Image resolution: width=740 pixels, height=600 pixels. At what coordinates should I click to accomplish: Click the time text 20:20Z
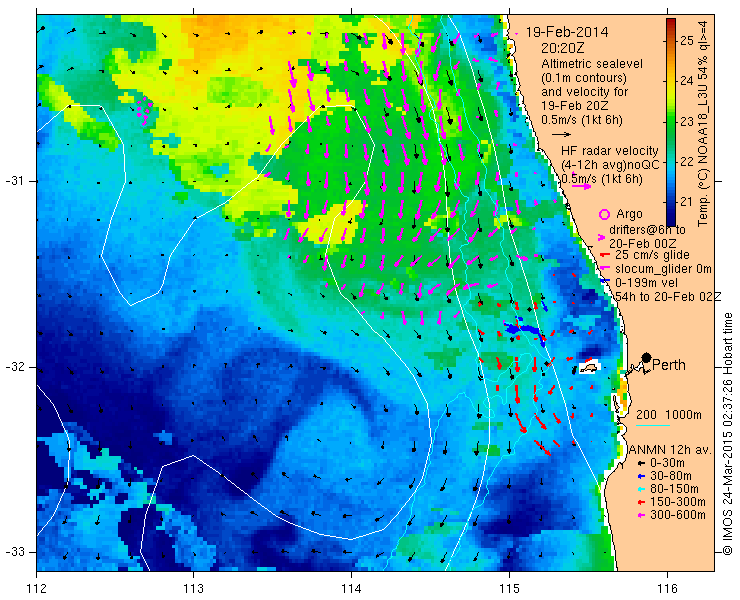[x=563, y=48]
